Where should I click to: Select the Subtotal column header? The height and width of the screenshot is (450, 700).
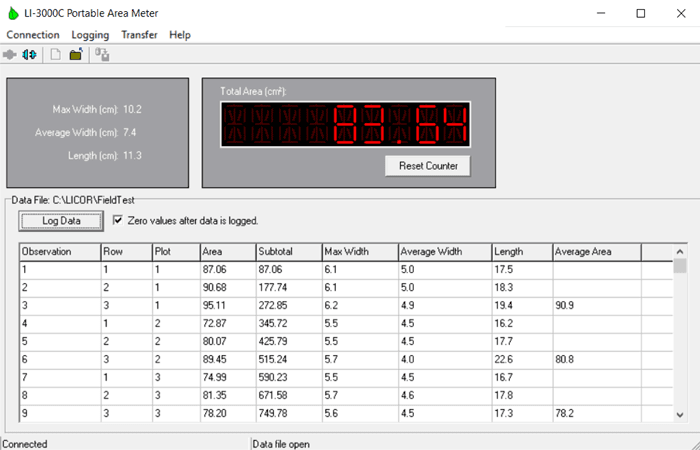click(287, 251)
